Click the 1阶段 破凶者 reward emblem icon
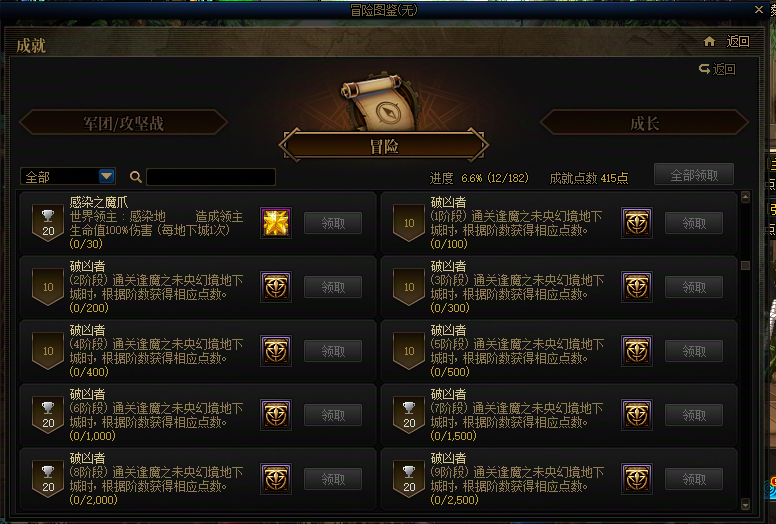 coord(637,223)
